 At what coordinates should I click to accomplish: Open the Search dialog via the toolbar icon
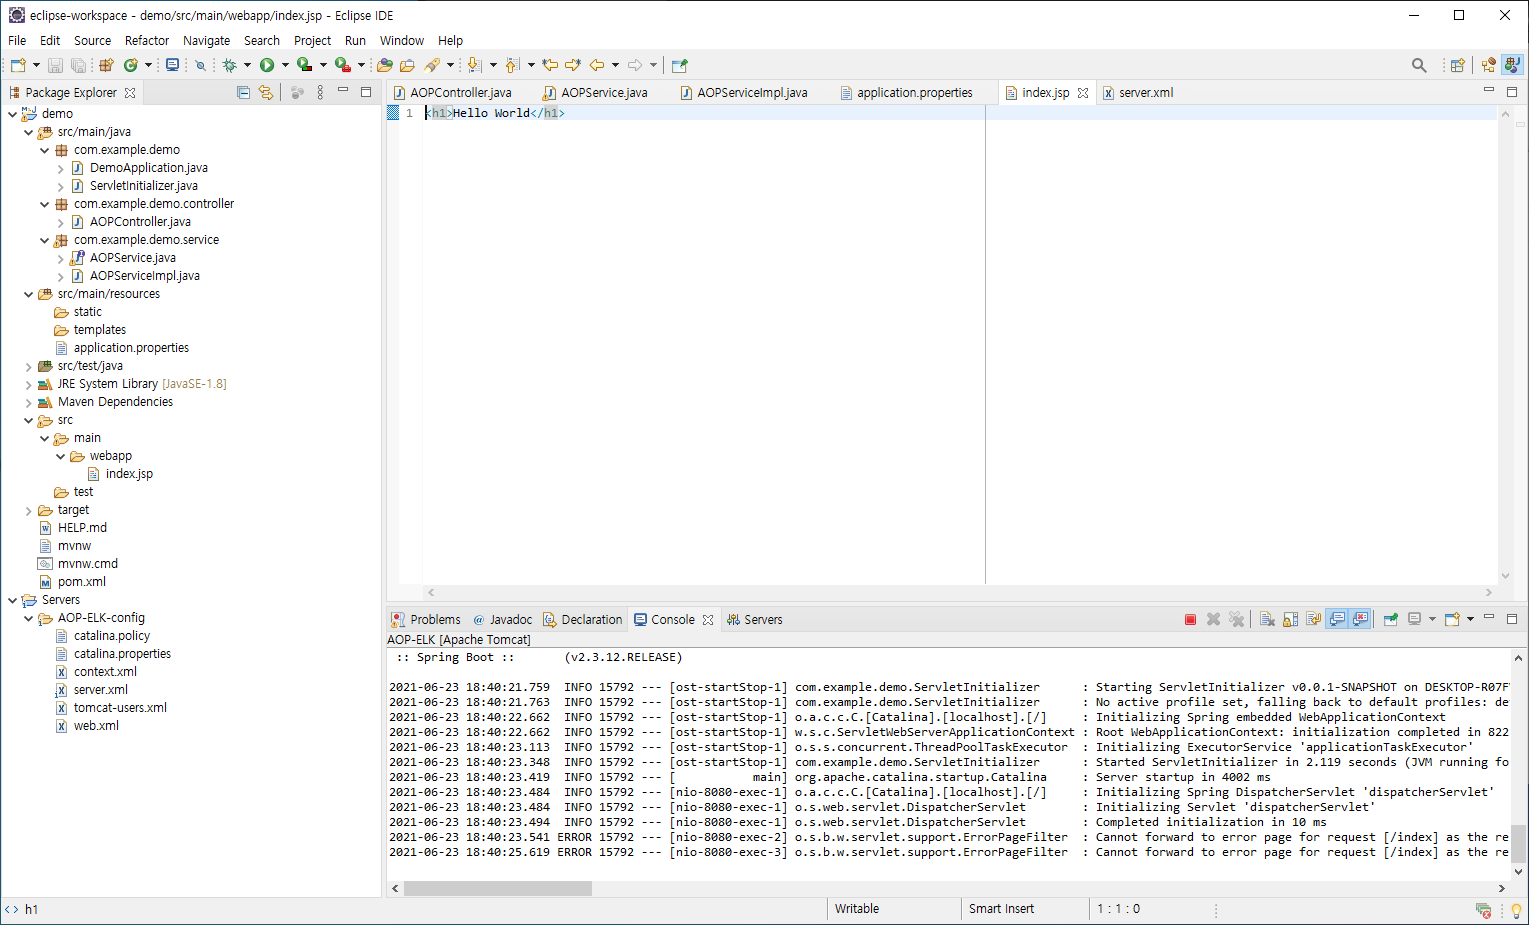coord(1419,65)
